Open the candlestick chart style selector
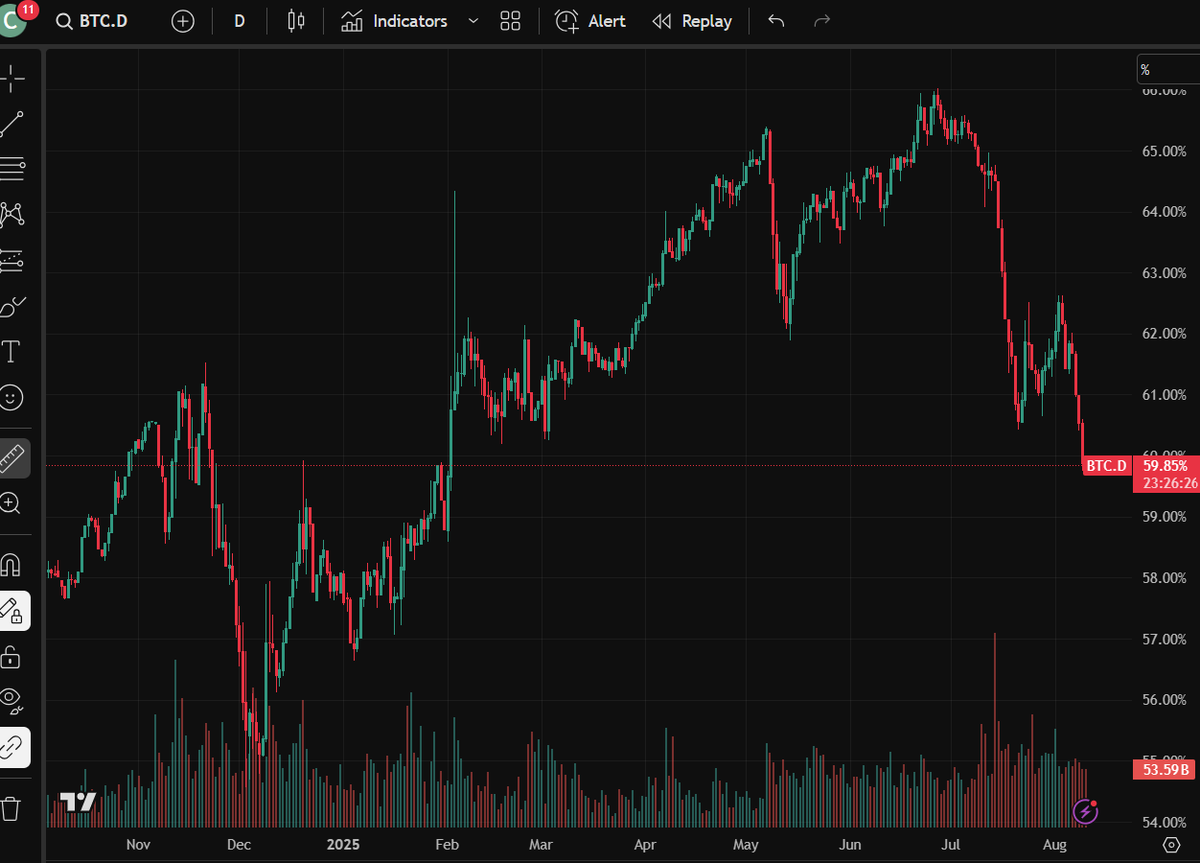 tap(294, 21)
